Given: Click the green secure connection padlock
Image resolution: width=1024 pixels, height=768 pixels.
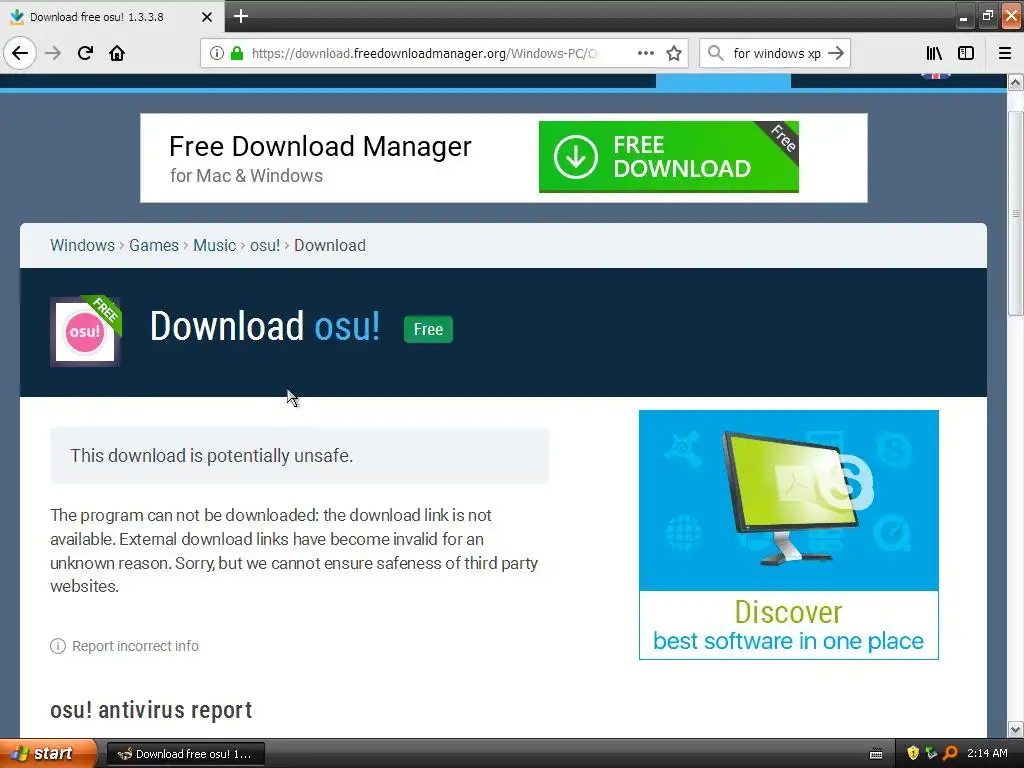Looking at the screenshot, I should point(237,53).
